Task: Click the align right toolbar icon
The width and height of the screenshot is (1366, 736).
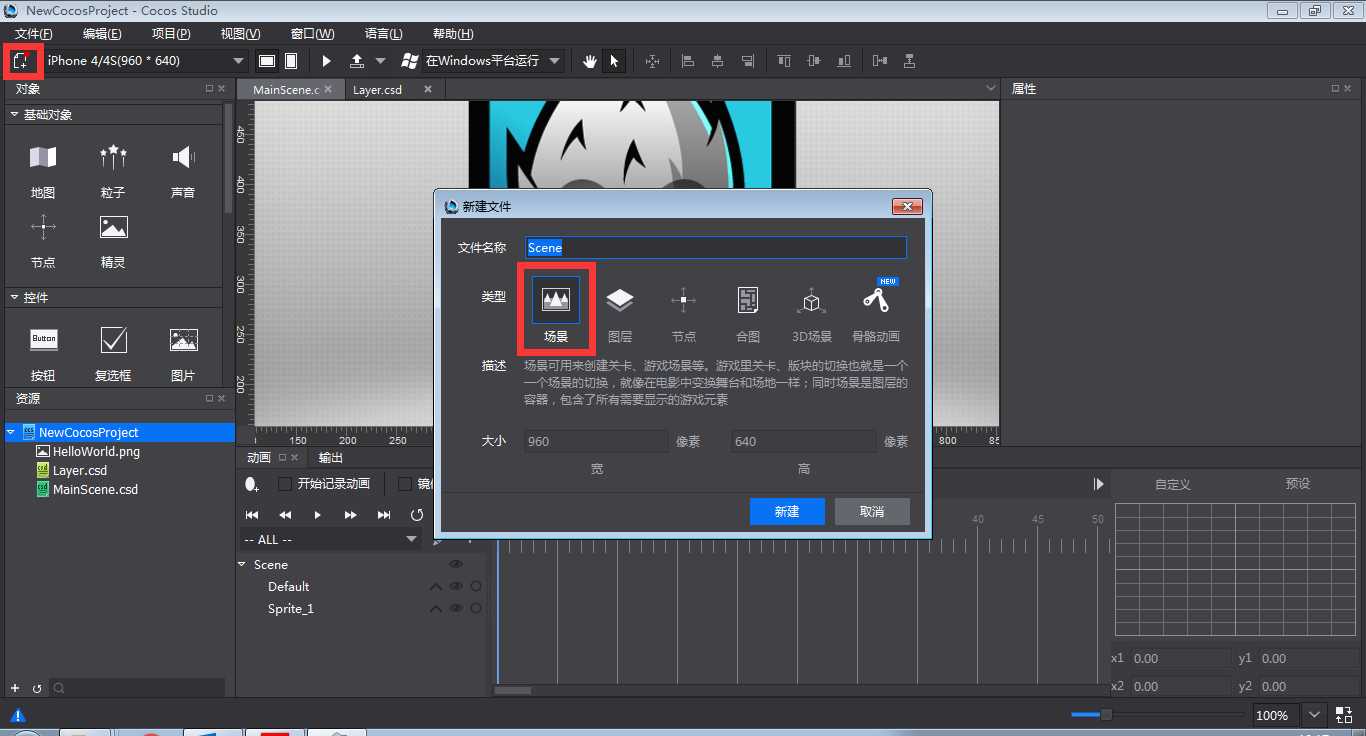Action: (x=748, y=61)
